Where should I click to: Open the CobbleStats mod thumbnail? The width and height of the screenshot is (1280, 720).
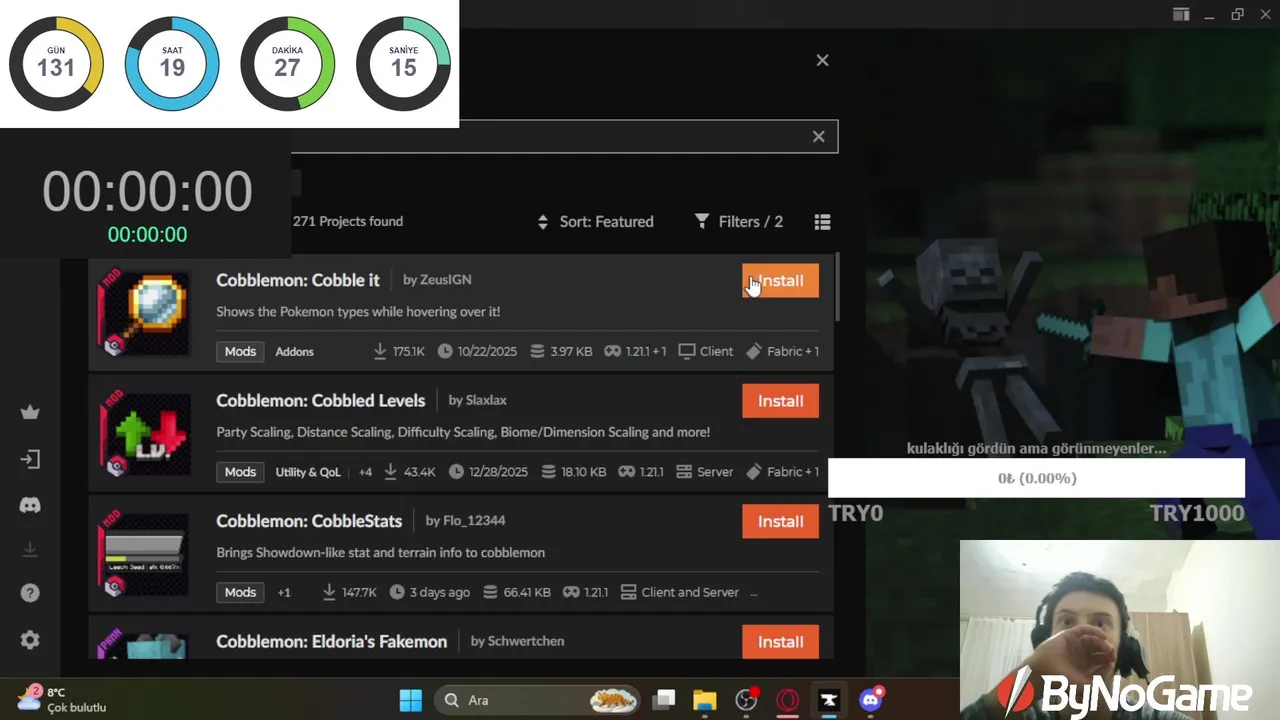coord(143,555)
